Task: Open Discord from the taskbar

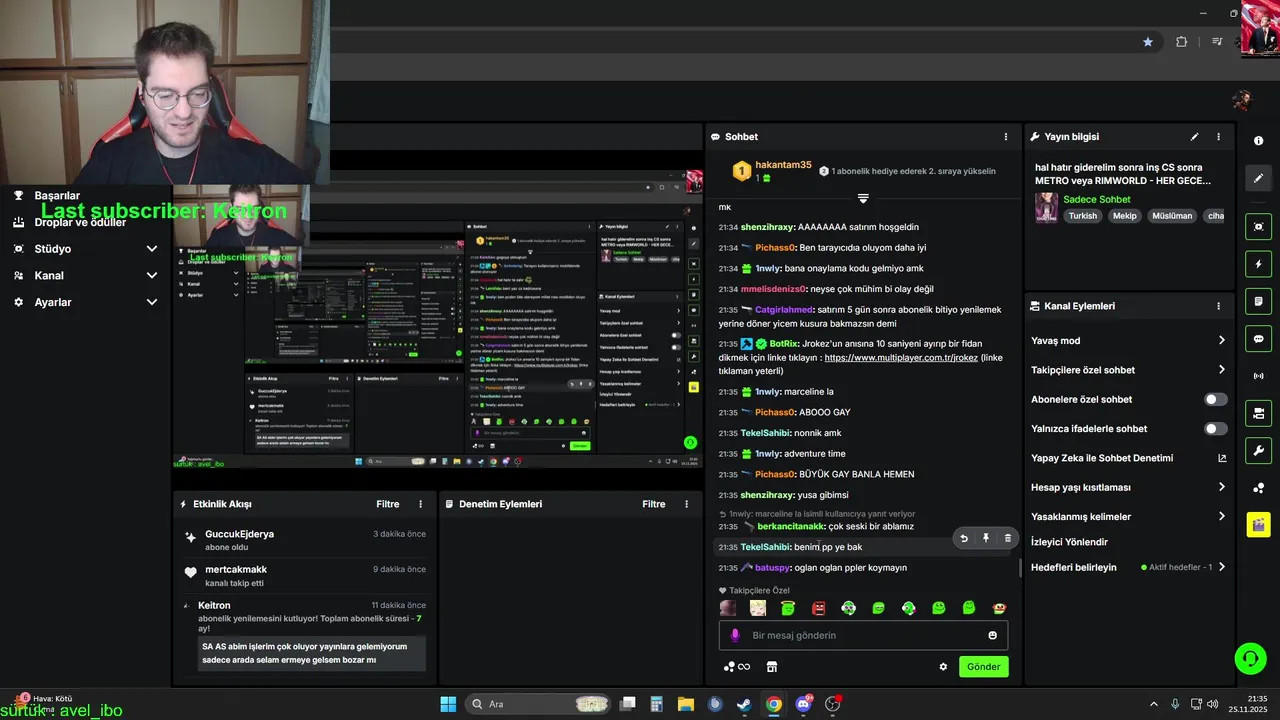Action: coord(803,704)
